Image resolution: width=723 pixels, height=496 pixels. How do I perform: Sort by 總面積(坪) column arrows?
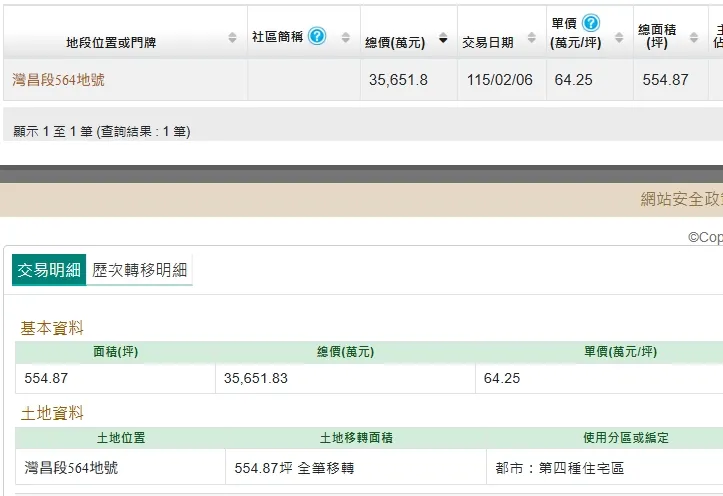click(694, 38)
